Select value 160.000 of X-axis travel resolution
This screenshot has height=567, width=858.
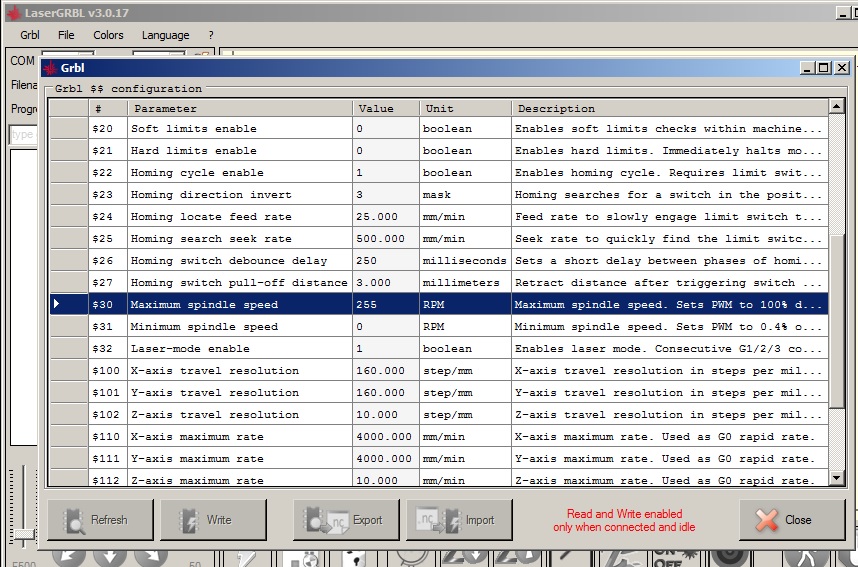(386, 371)
